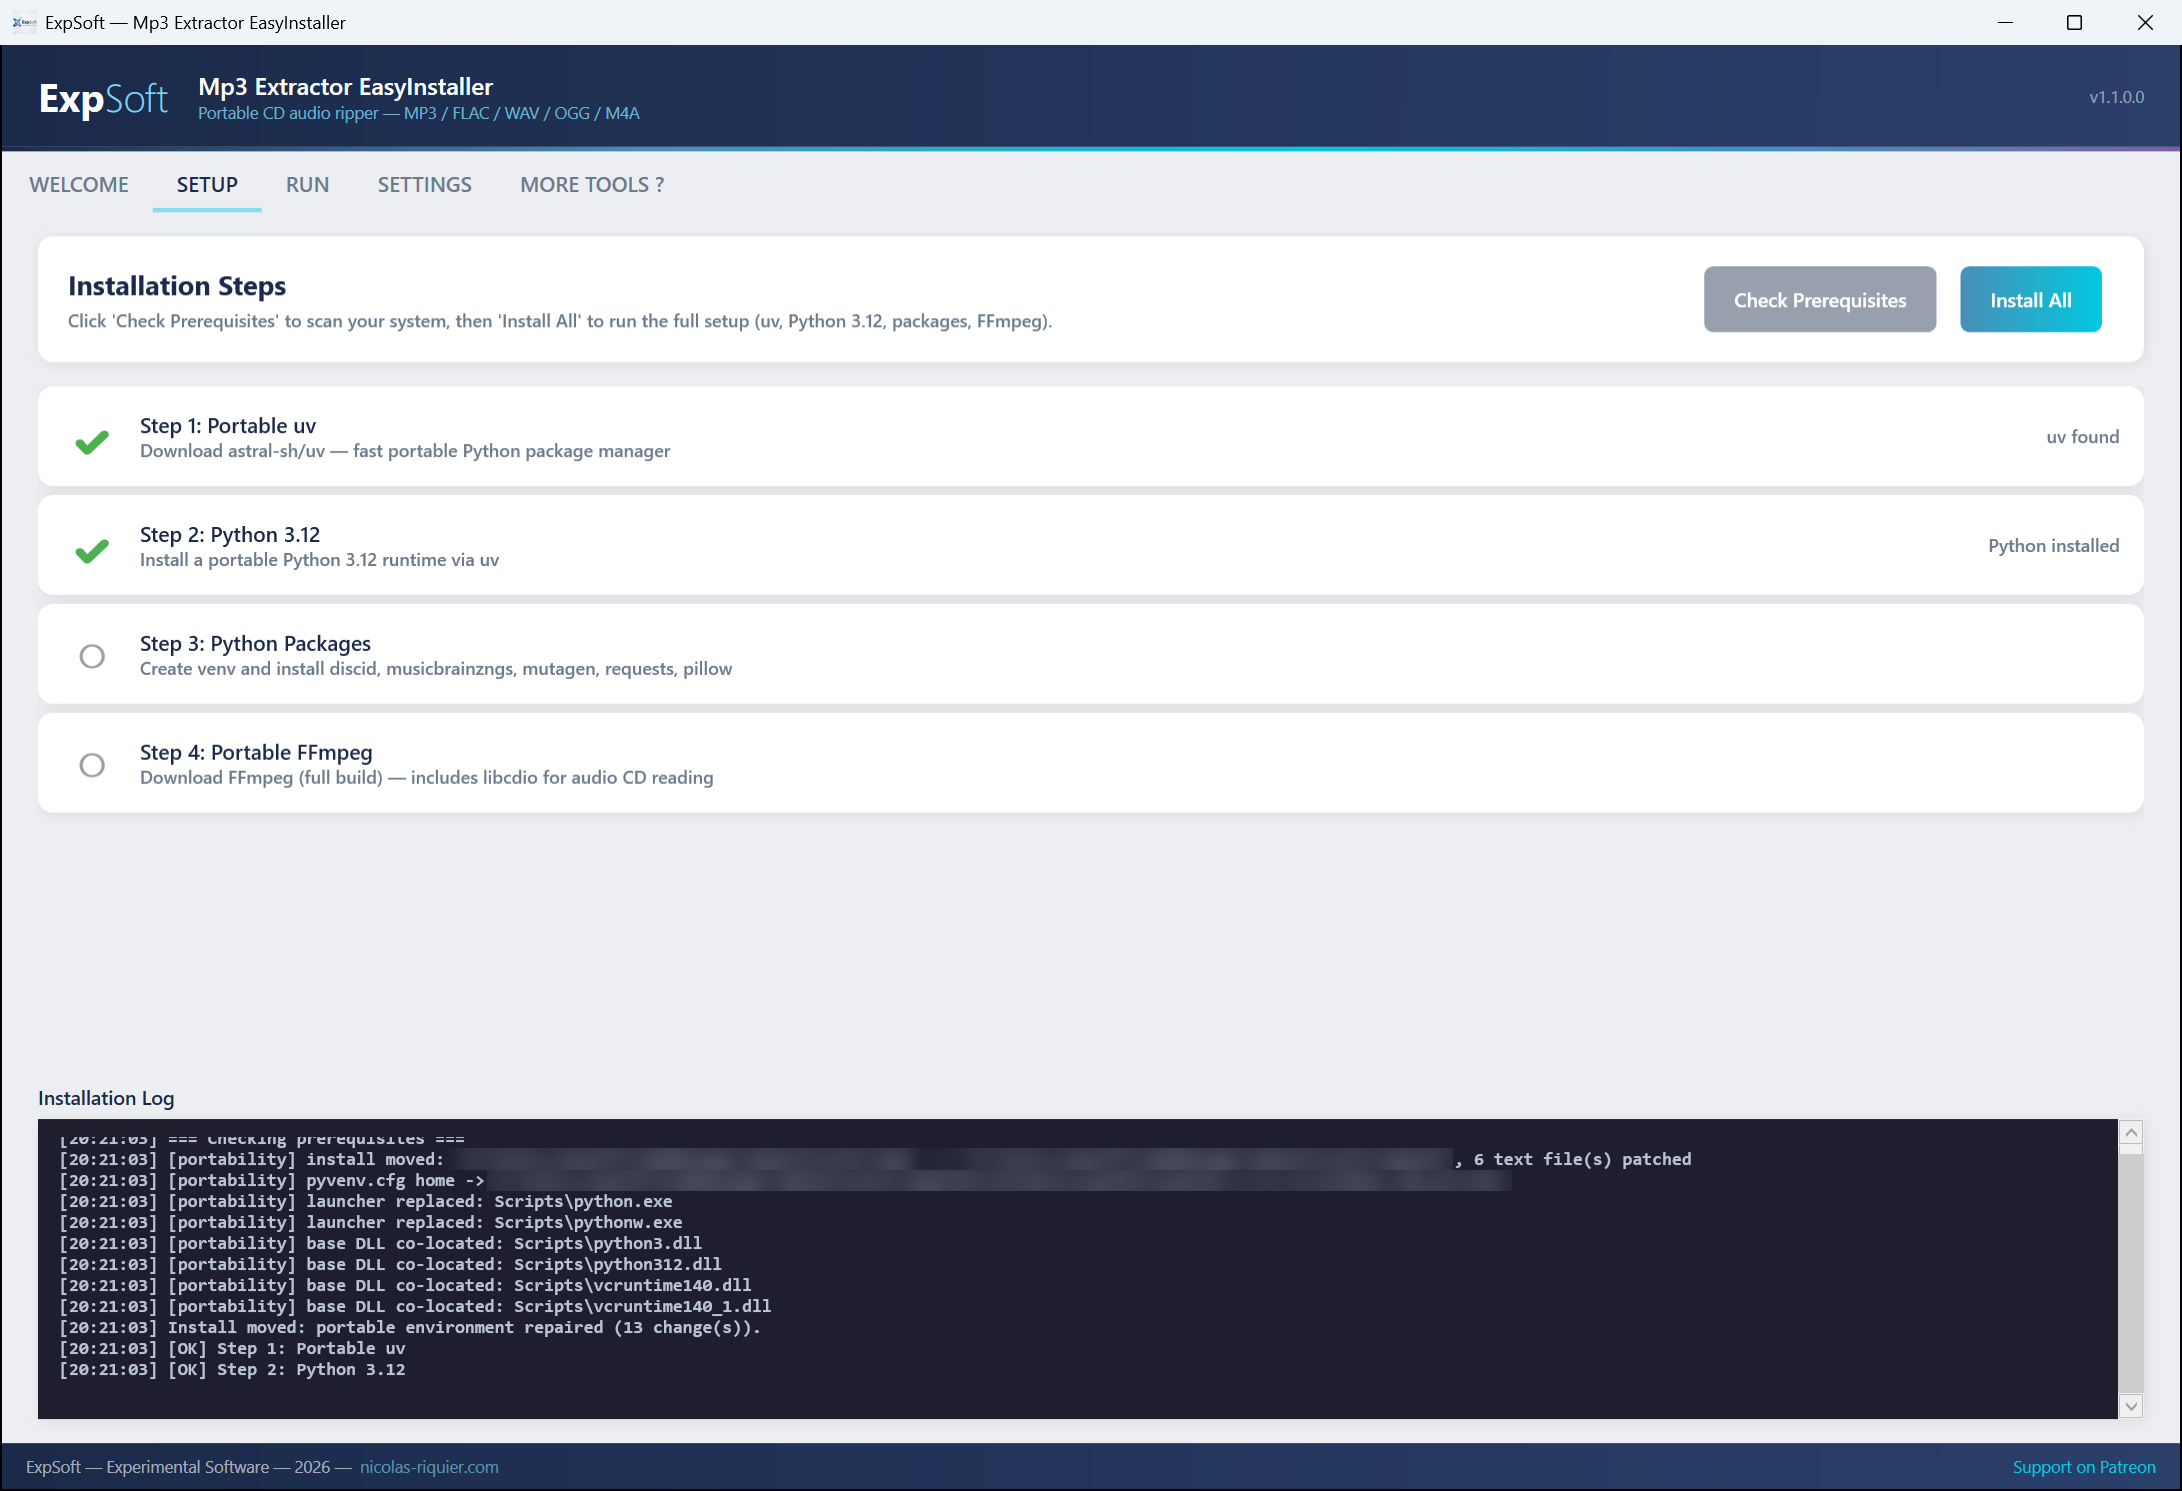2182x1491 pixels.
Task: Click the 'Step 4: Portable FFmpeg' title
Action: [x=256, y=753]
